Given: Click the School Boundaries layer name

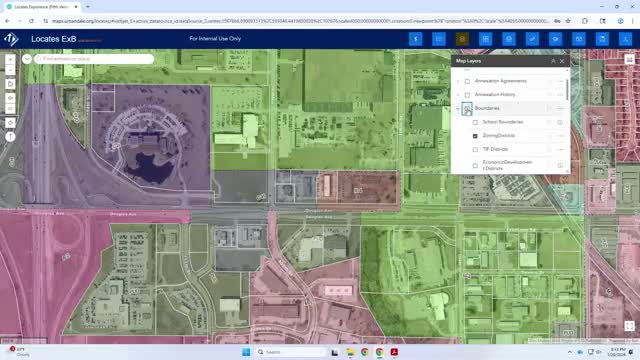Looking at the screenshot, I should click(x=503, y=122).
